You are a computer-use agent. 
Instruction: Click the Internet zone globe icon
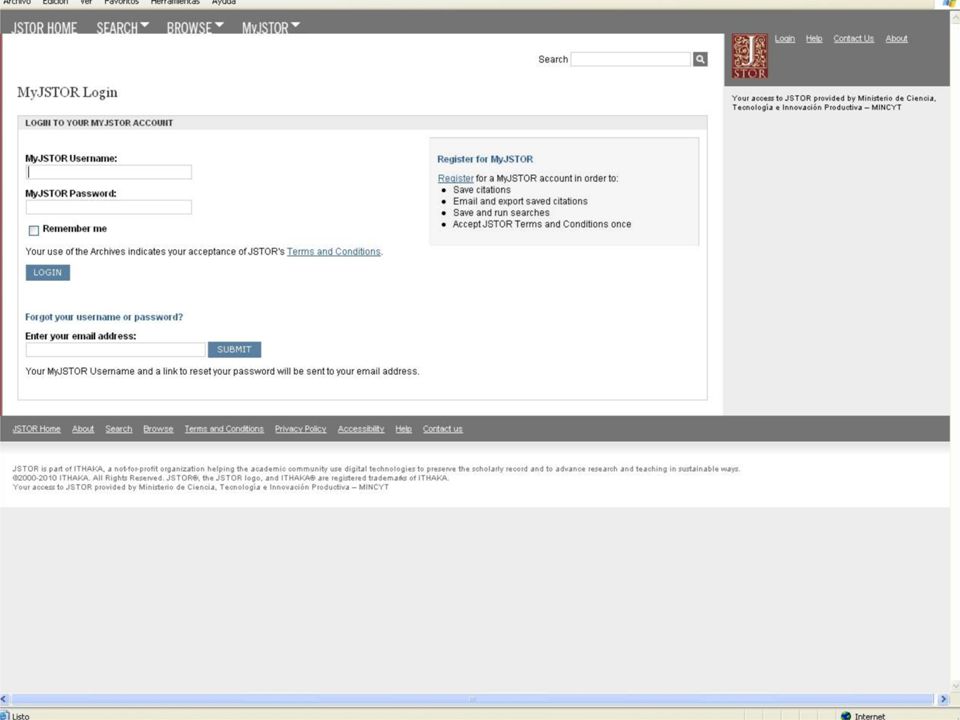point(846,716)
